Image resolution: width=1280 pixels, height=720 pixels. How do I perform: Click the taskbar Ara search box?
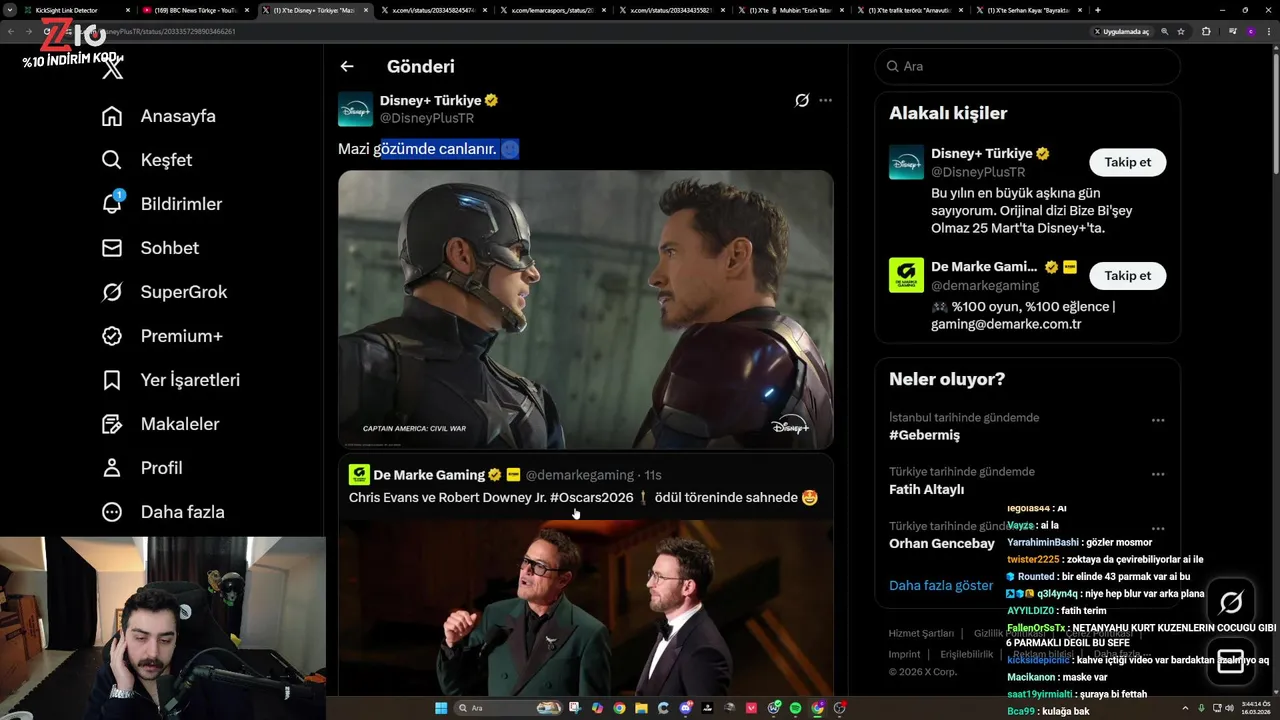[509, 708]
